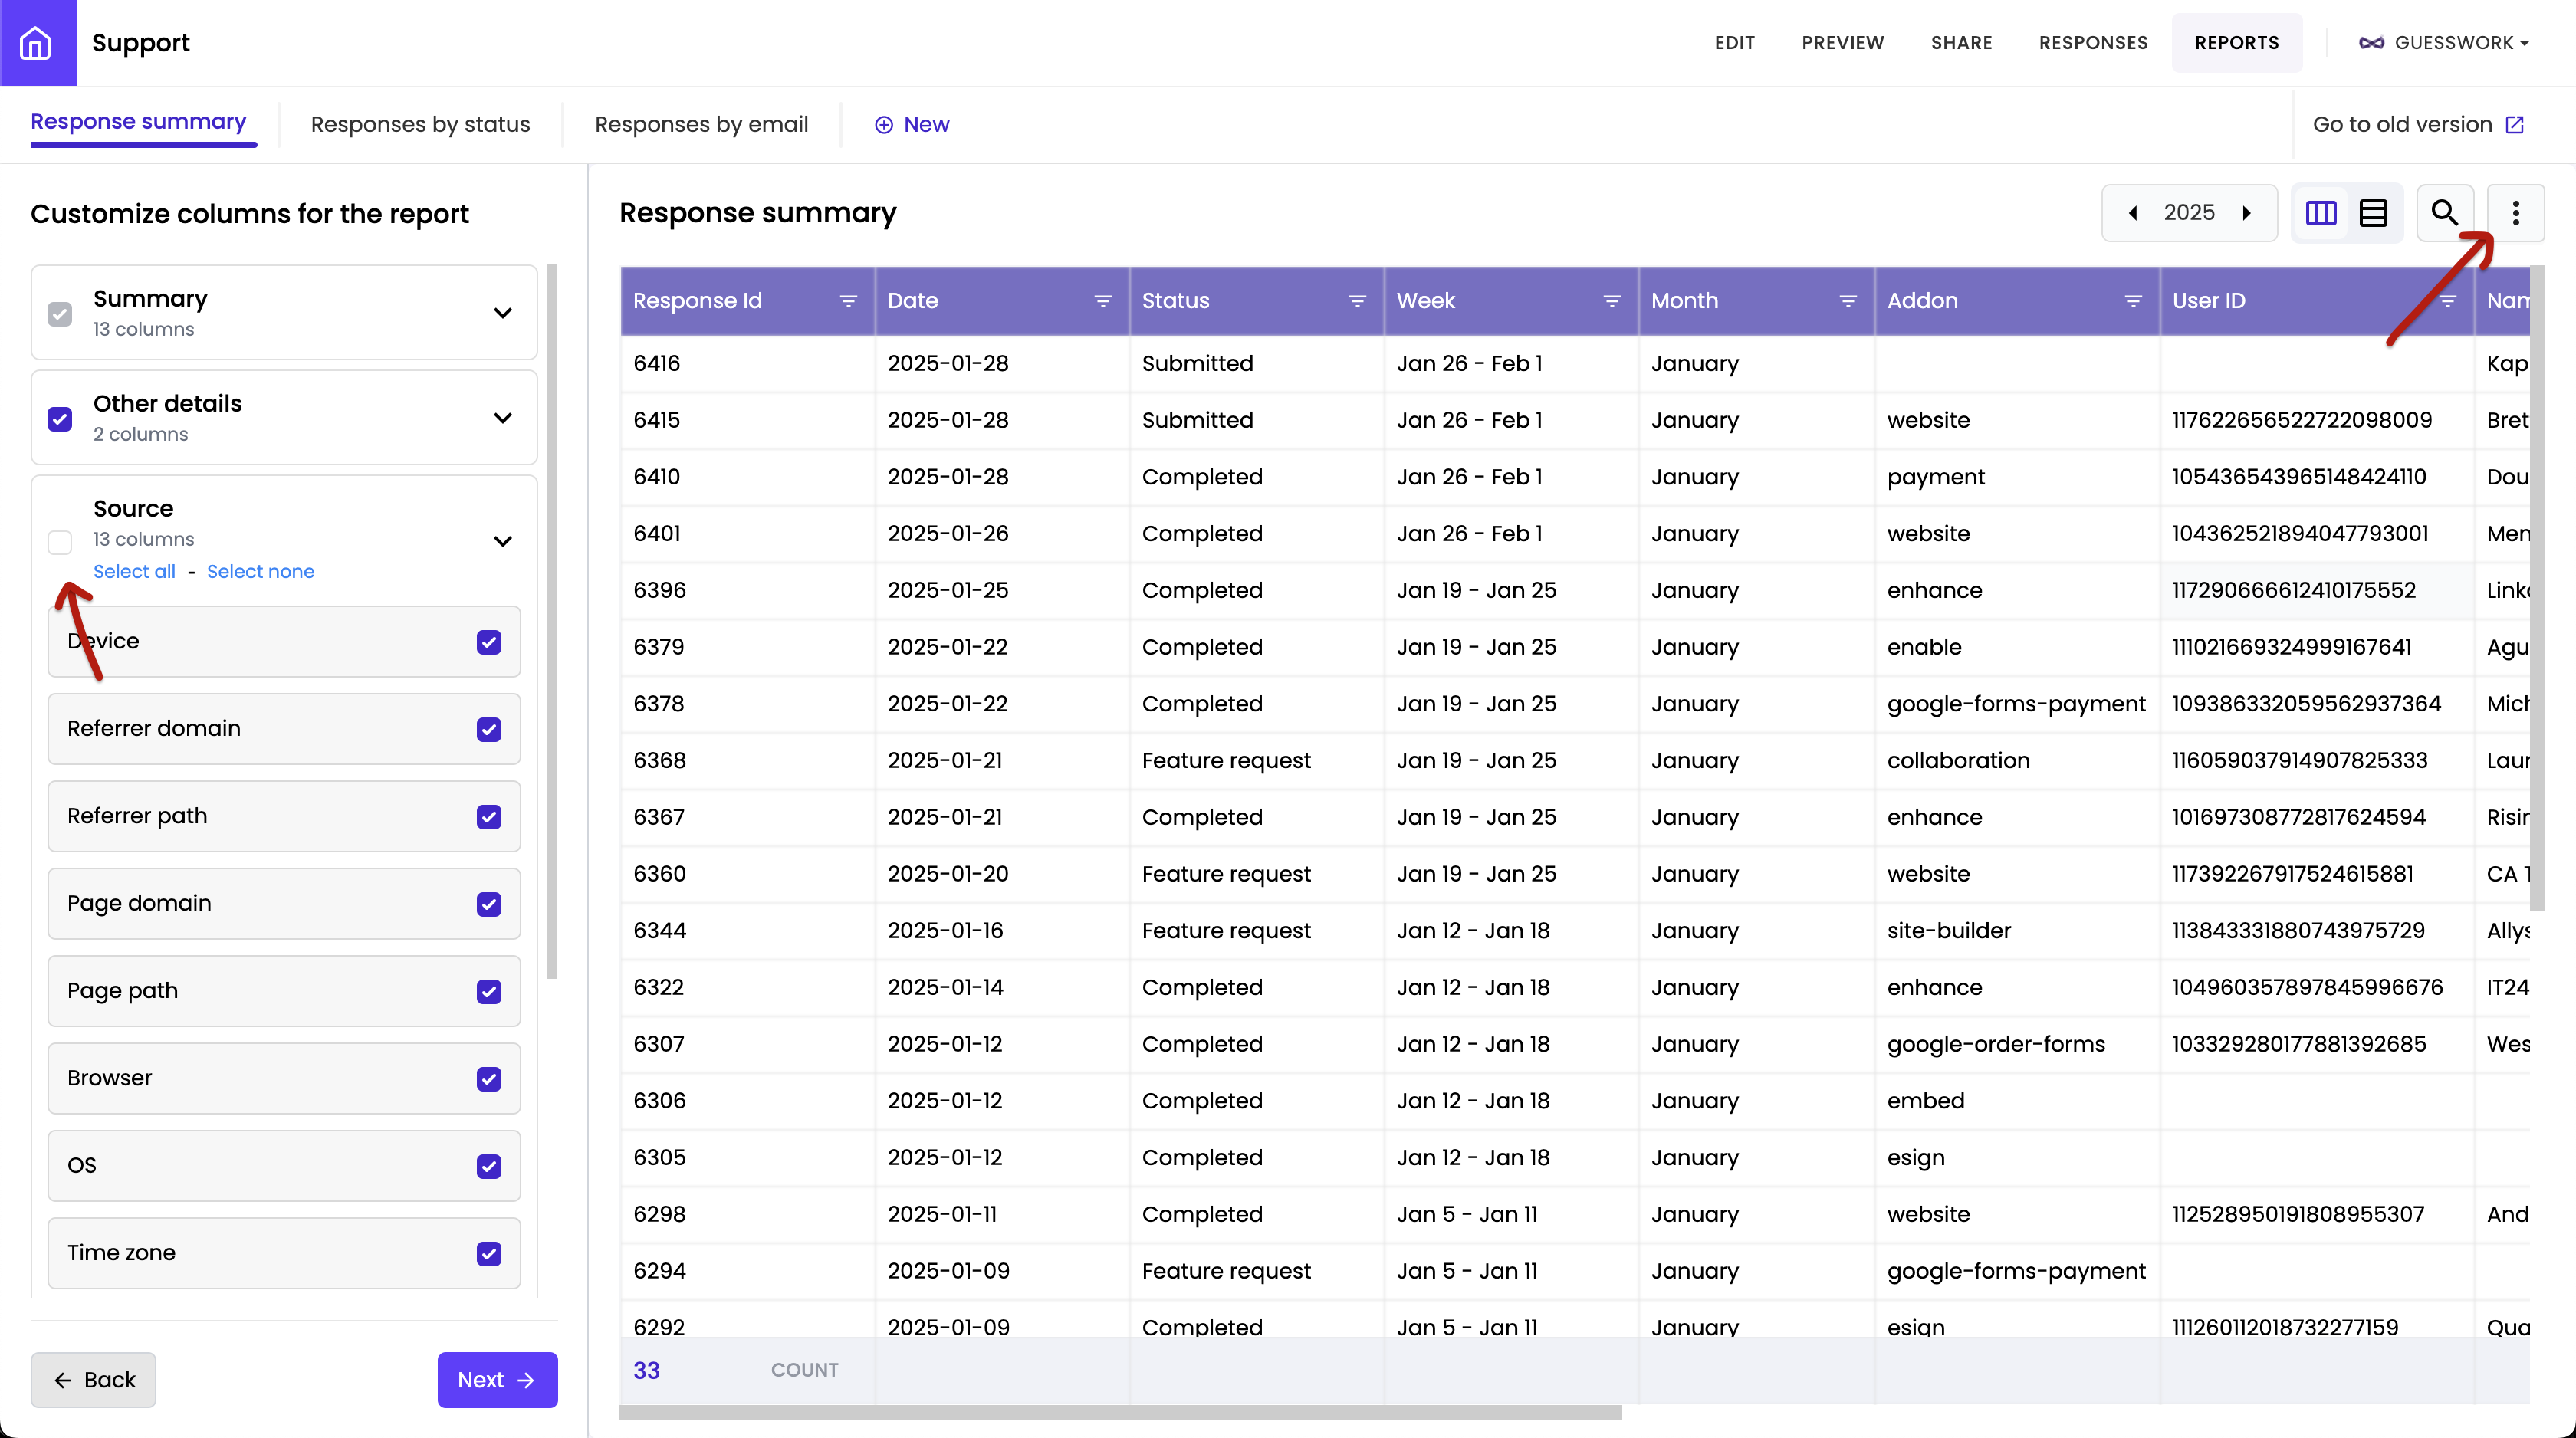Image resolution: width=2576 pixels, height=1438 pixels.
Task: Open the SHARE menu item
Action: pos(1961,43)
